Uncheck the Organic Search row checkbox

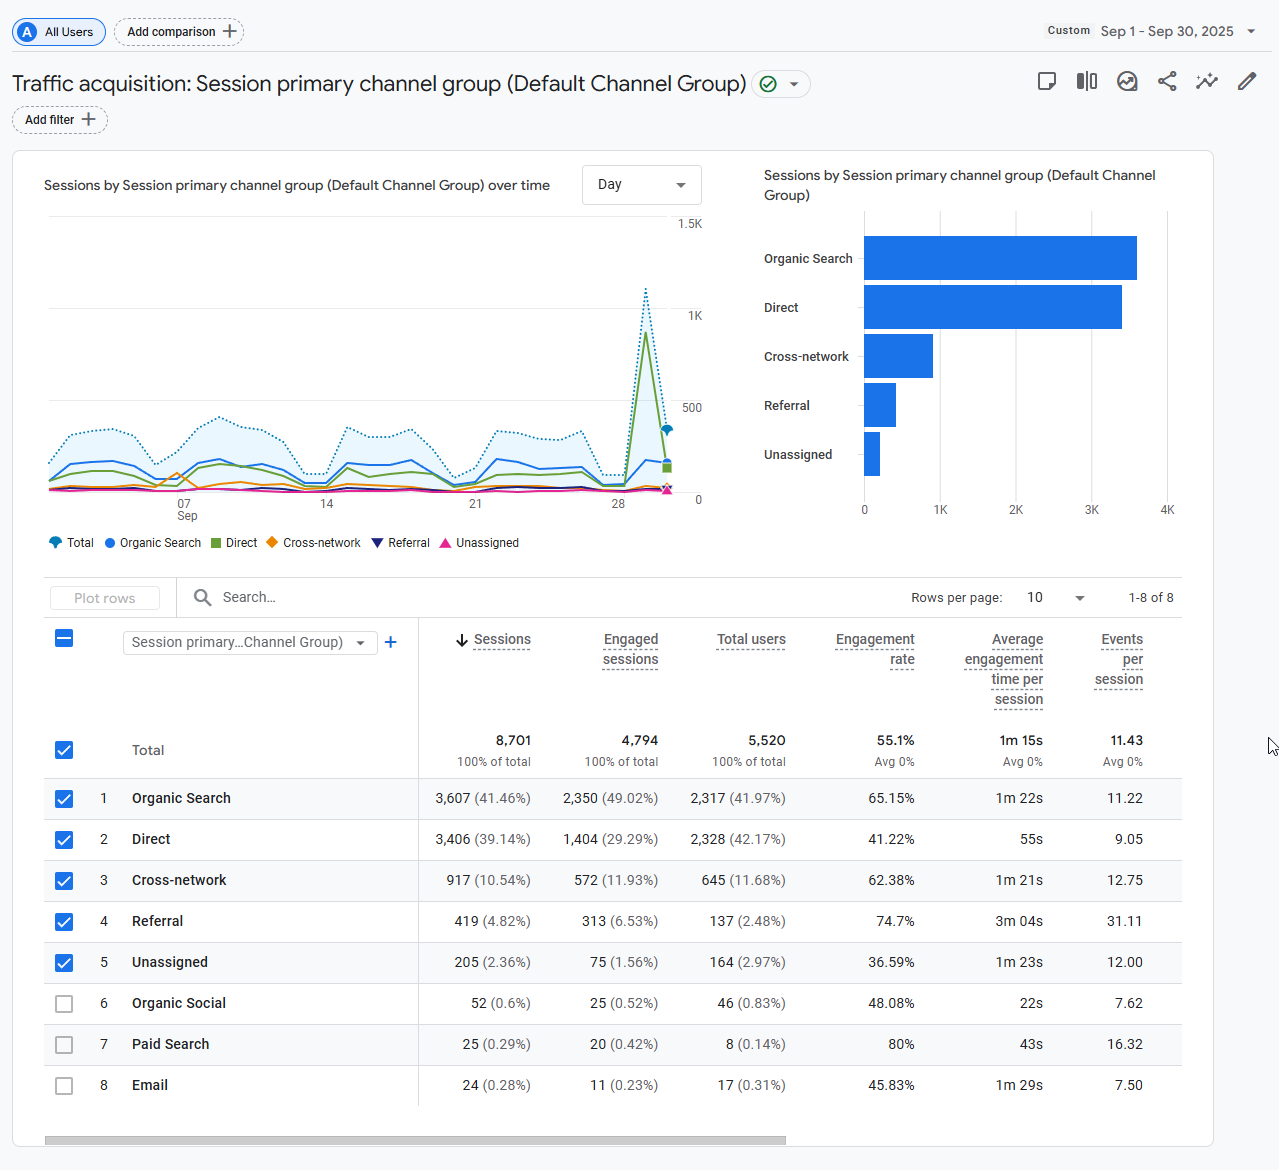pyautogui.click(x=64, y=799)
